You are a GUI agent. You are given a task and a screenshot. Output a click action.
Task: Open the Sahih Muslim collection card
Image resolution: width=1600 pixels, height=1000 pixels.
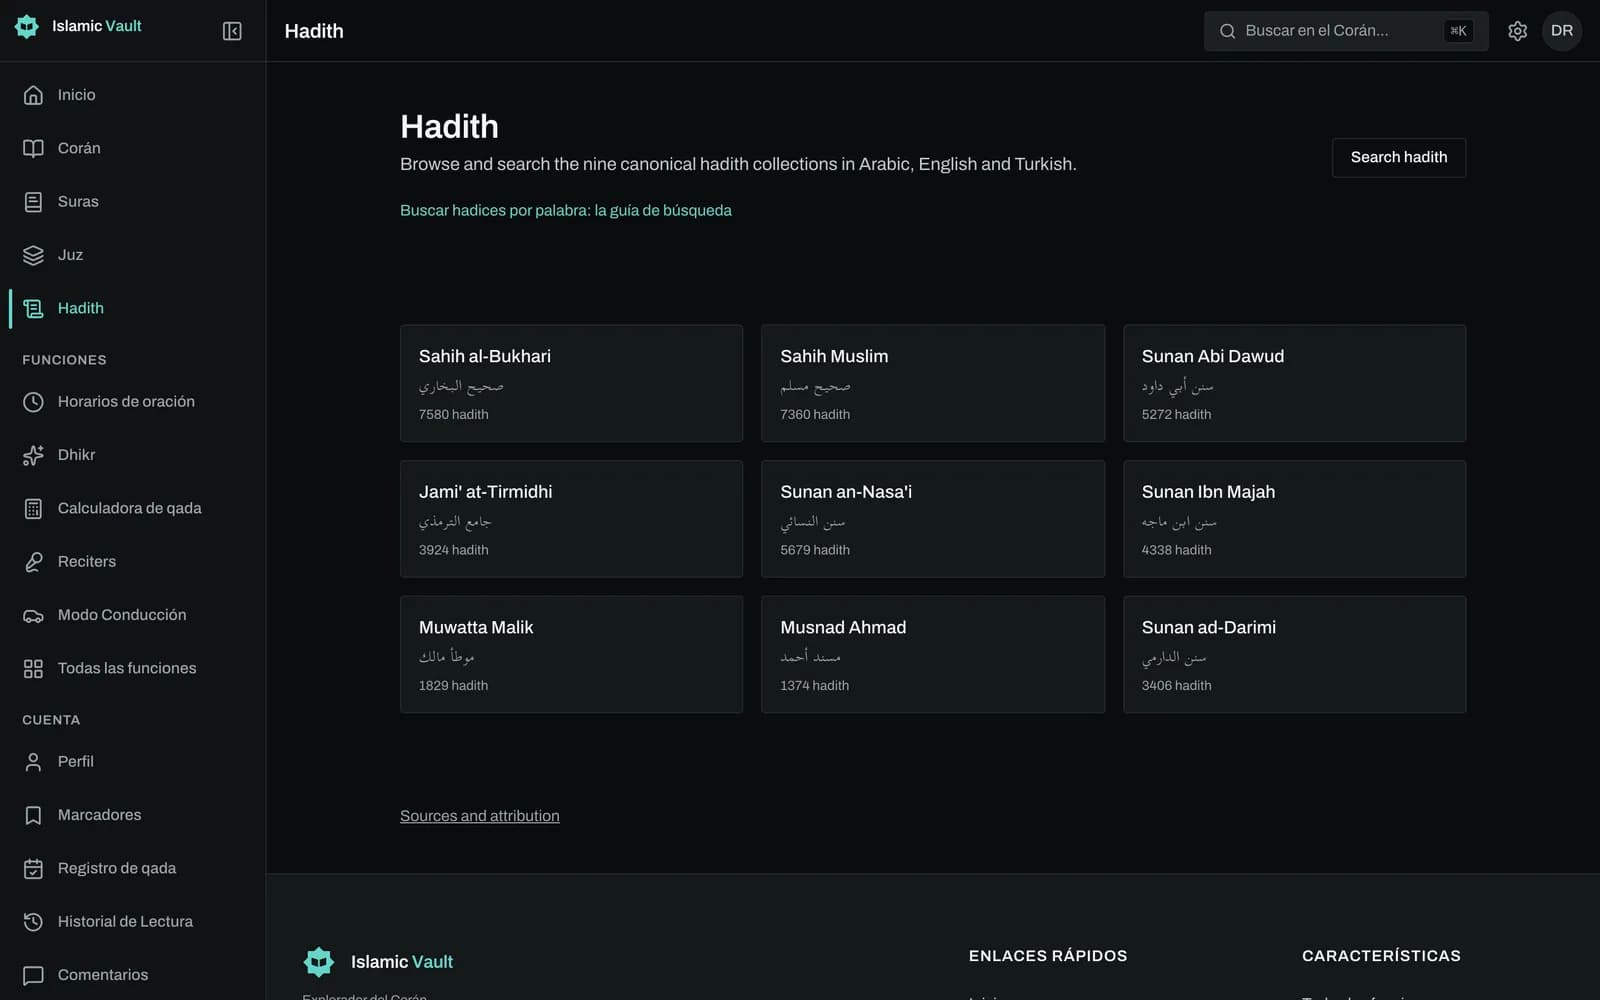tap(932, 383)
